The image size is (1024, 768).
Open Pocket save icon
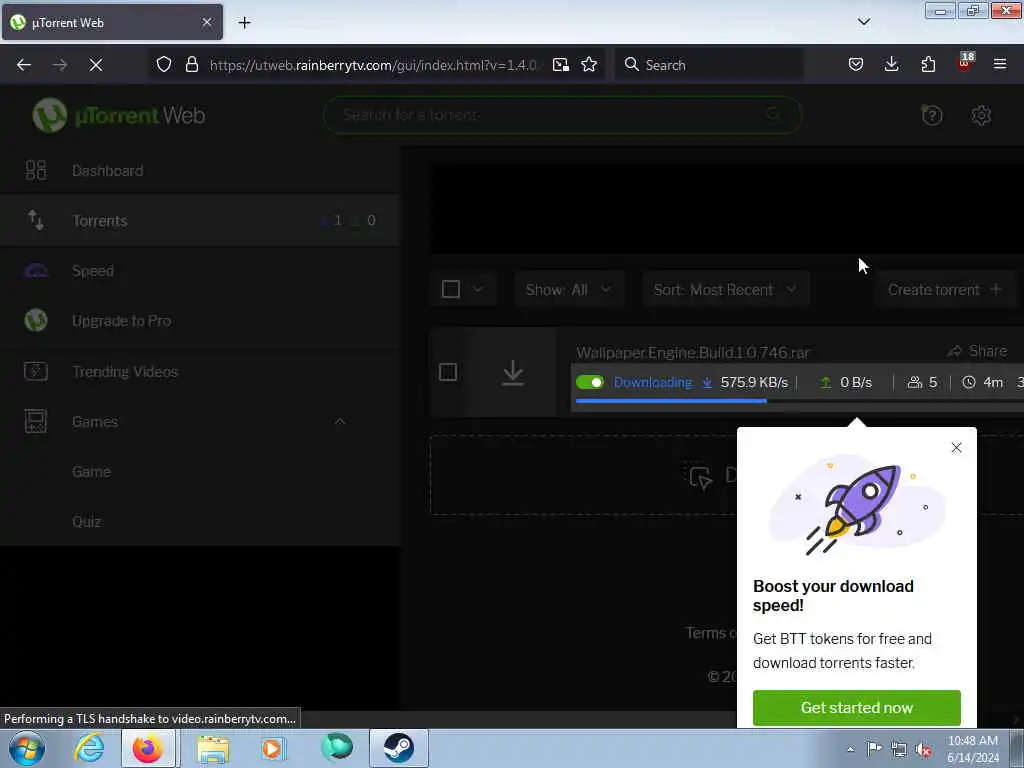tap(856, 64)
